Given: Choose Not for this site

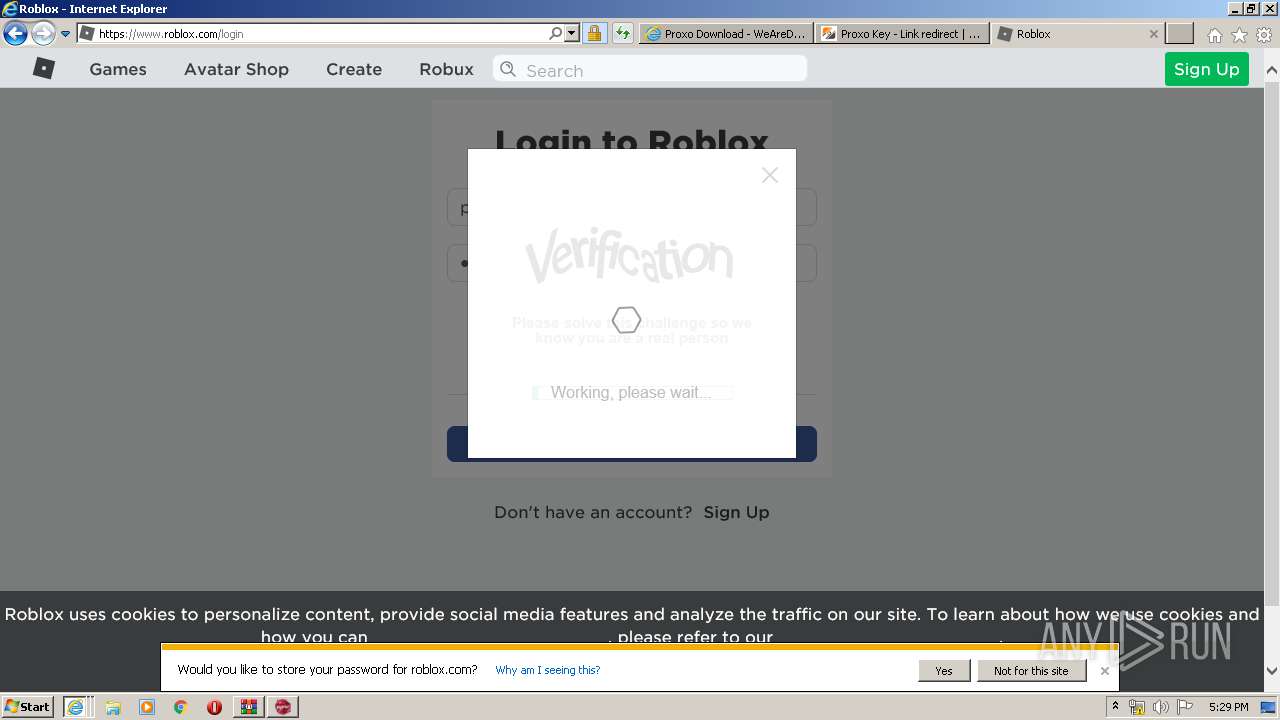Looking at the screenshot, I should click(1031, 671).
